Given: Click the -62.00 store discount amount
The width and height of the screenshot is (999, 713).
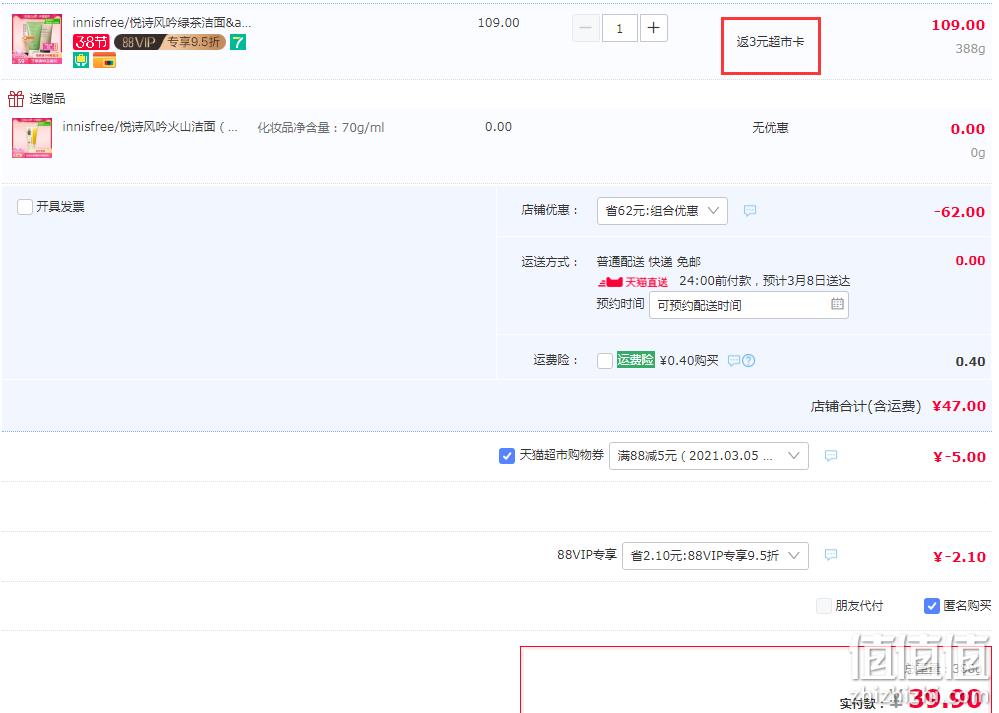Looking at the screenshot, I should pyautogui.click(x=959, y=212).
